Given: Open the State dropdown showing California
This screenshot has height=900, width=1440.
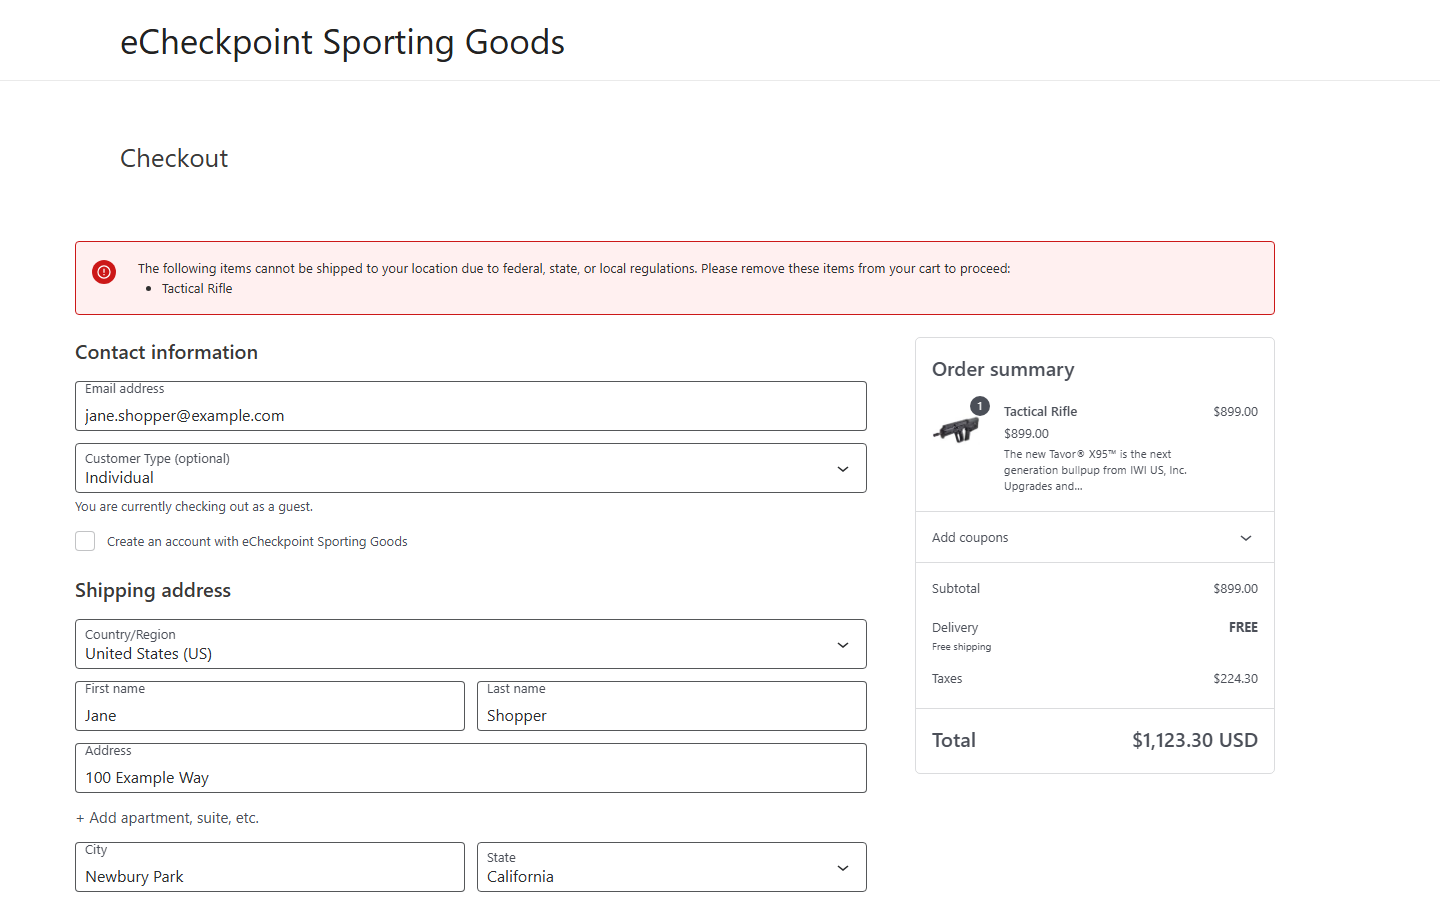Looking at the screenshot, I should [672, 867].
